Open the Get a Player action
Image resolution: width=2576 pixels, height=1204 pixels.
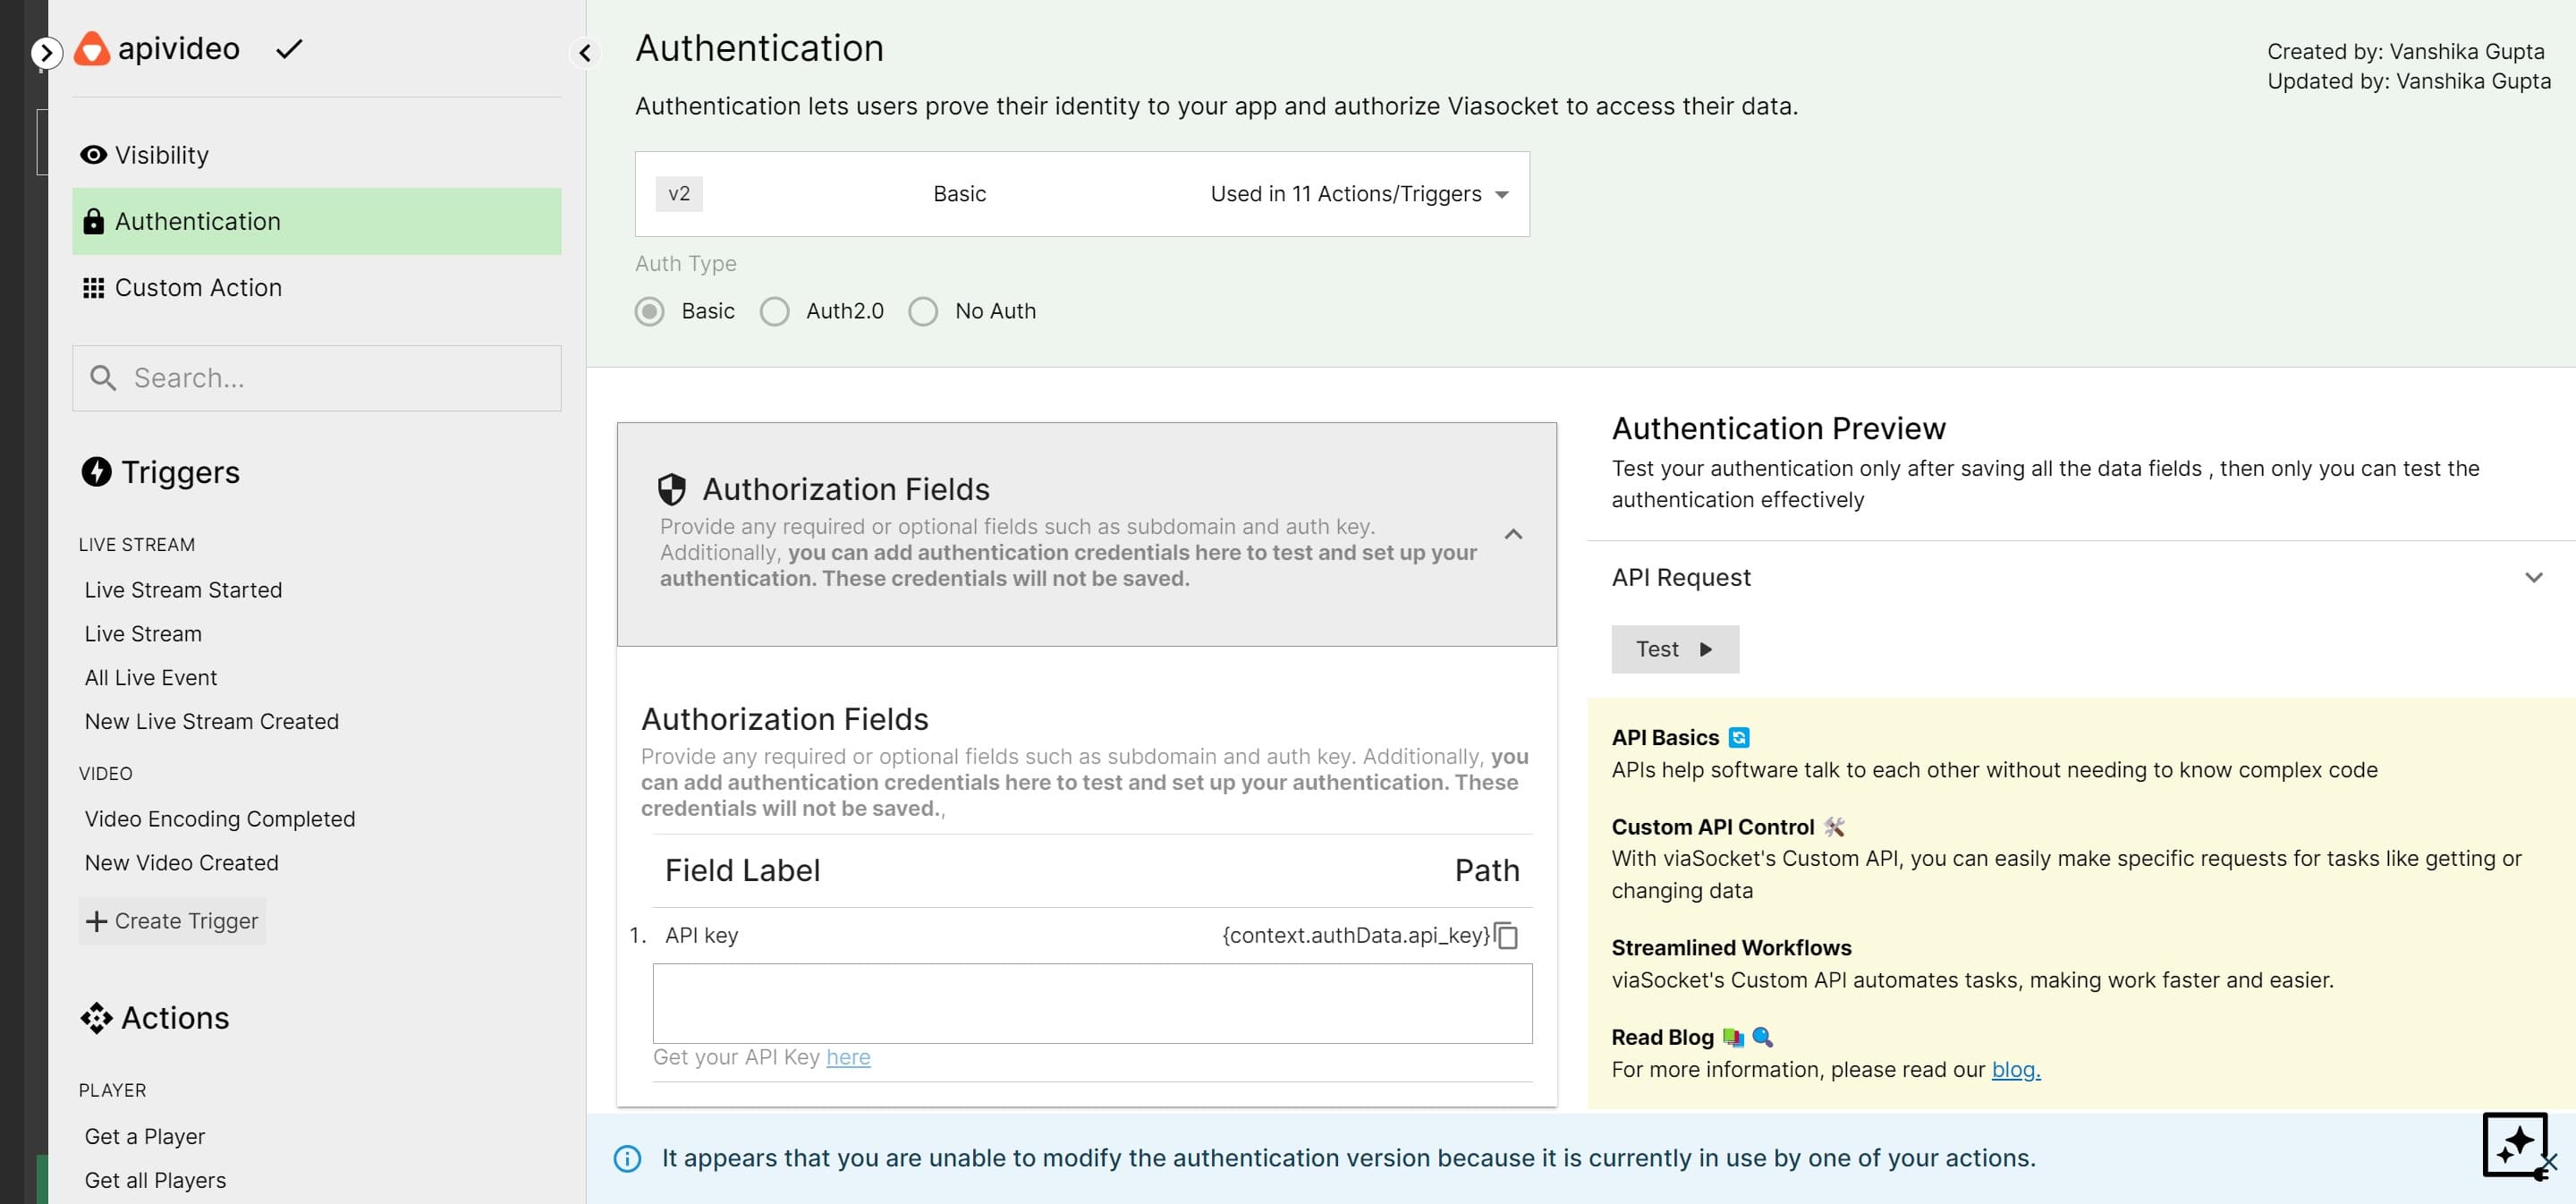pos(145,1137)
